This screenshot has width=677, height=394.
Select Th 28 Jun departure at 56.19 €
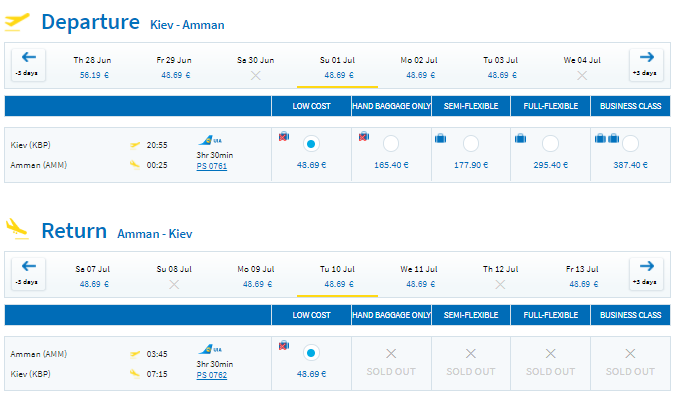93,67
